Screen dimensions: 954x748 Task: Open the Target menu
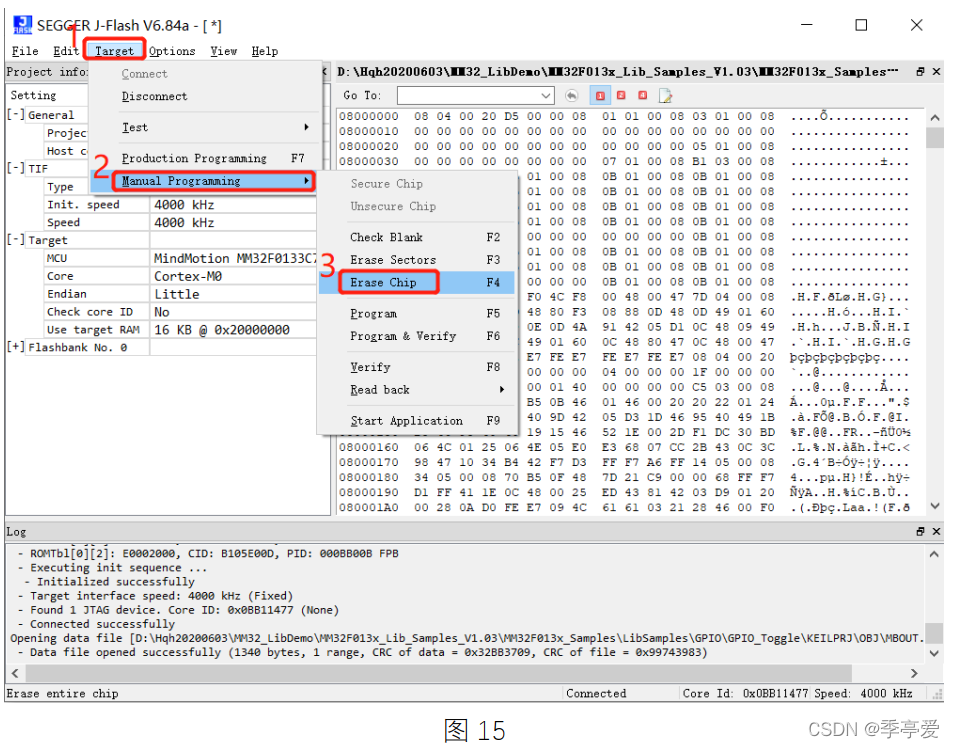[114, 51]
